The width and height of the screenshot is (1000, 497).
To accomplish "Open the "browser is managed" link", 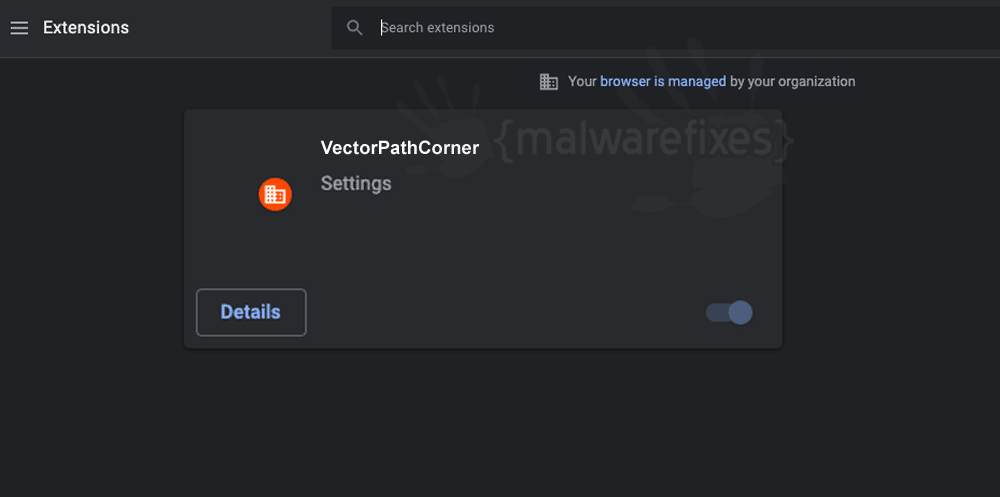I will pyautogui.click(x=663, y=82).
